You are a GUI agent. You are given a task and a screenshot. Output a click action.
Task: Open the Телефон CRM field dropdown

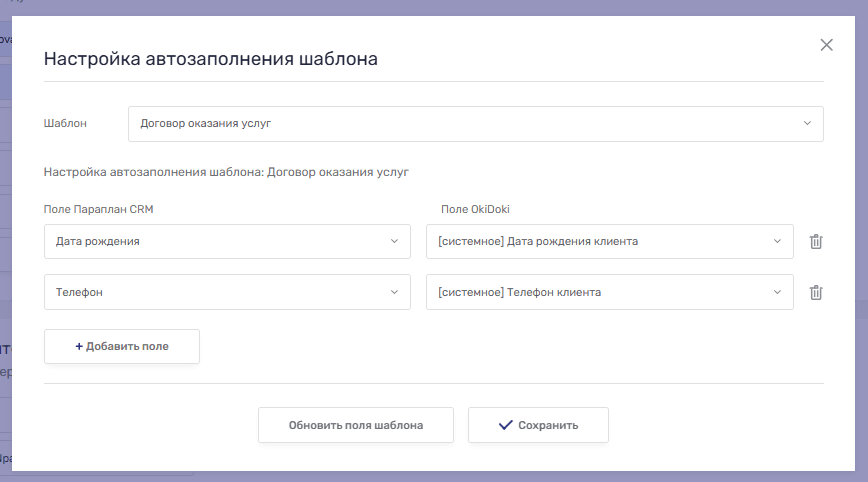228,292
